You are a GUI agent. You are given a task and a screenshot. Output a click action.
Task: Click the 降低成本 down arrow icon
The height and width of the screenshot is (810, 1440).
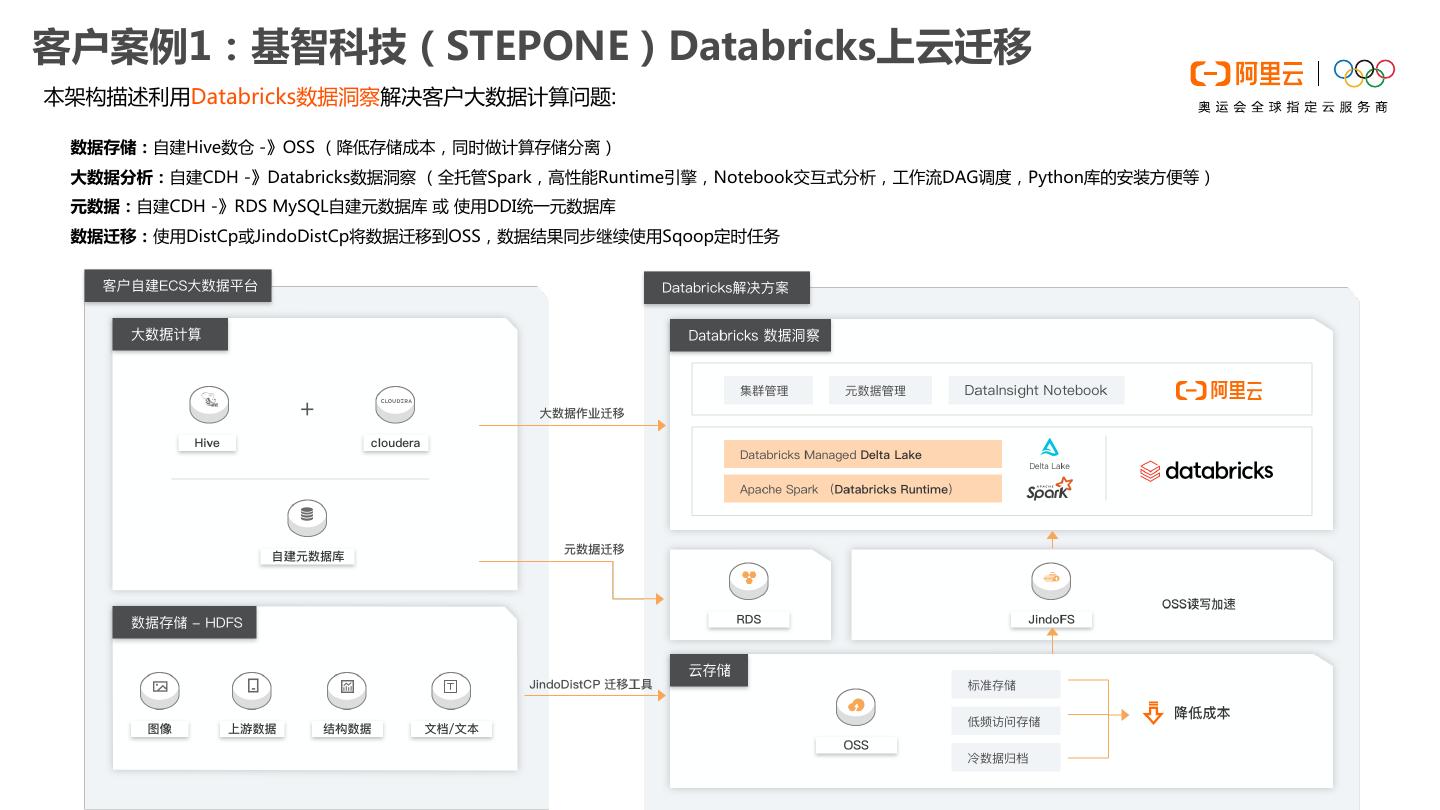click(x=1153, y=713)
